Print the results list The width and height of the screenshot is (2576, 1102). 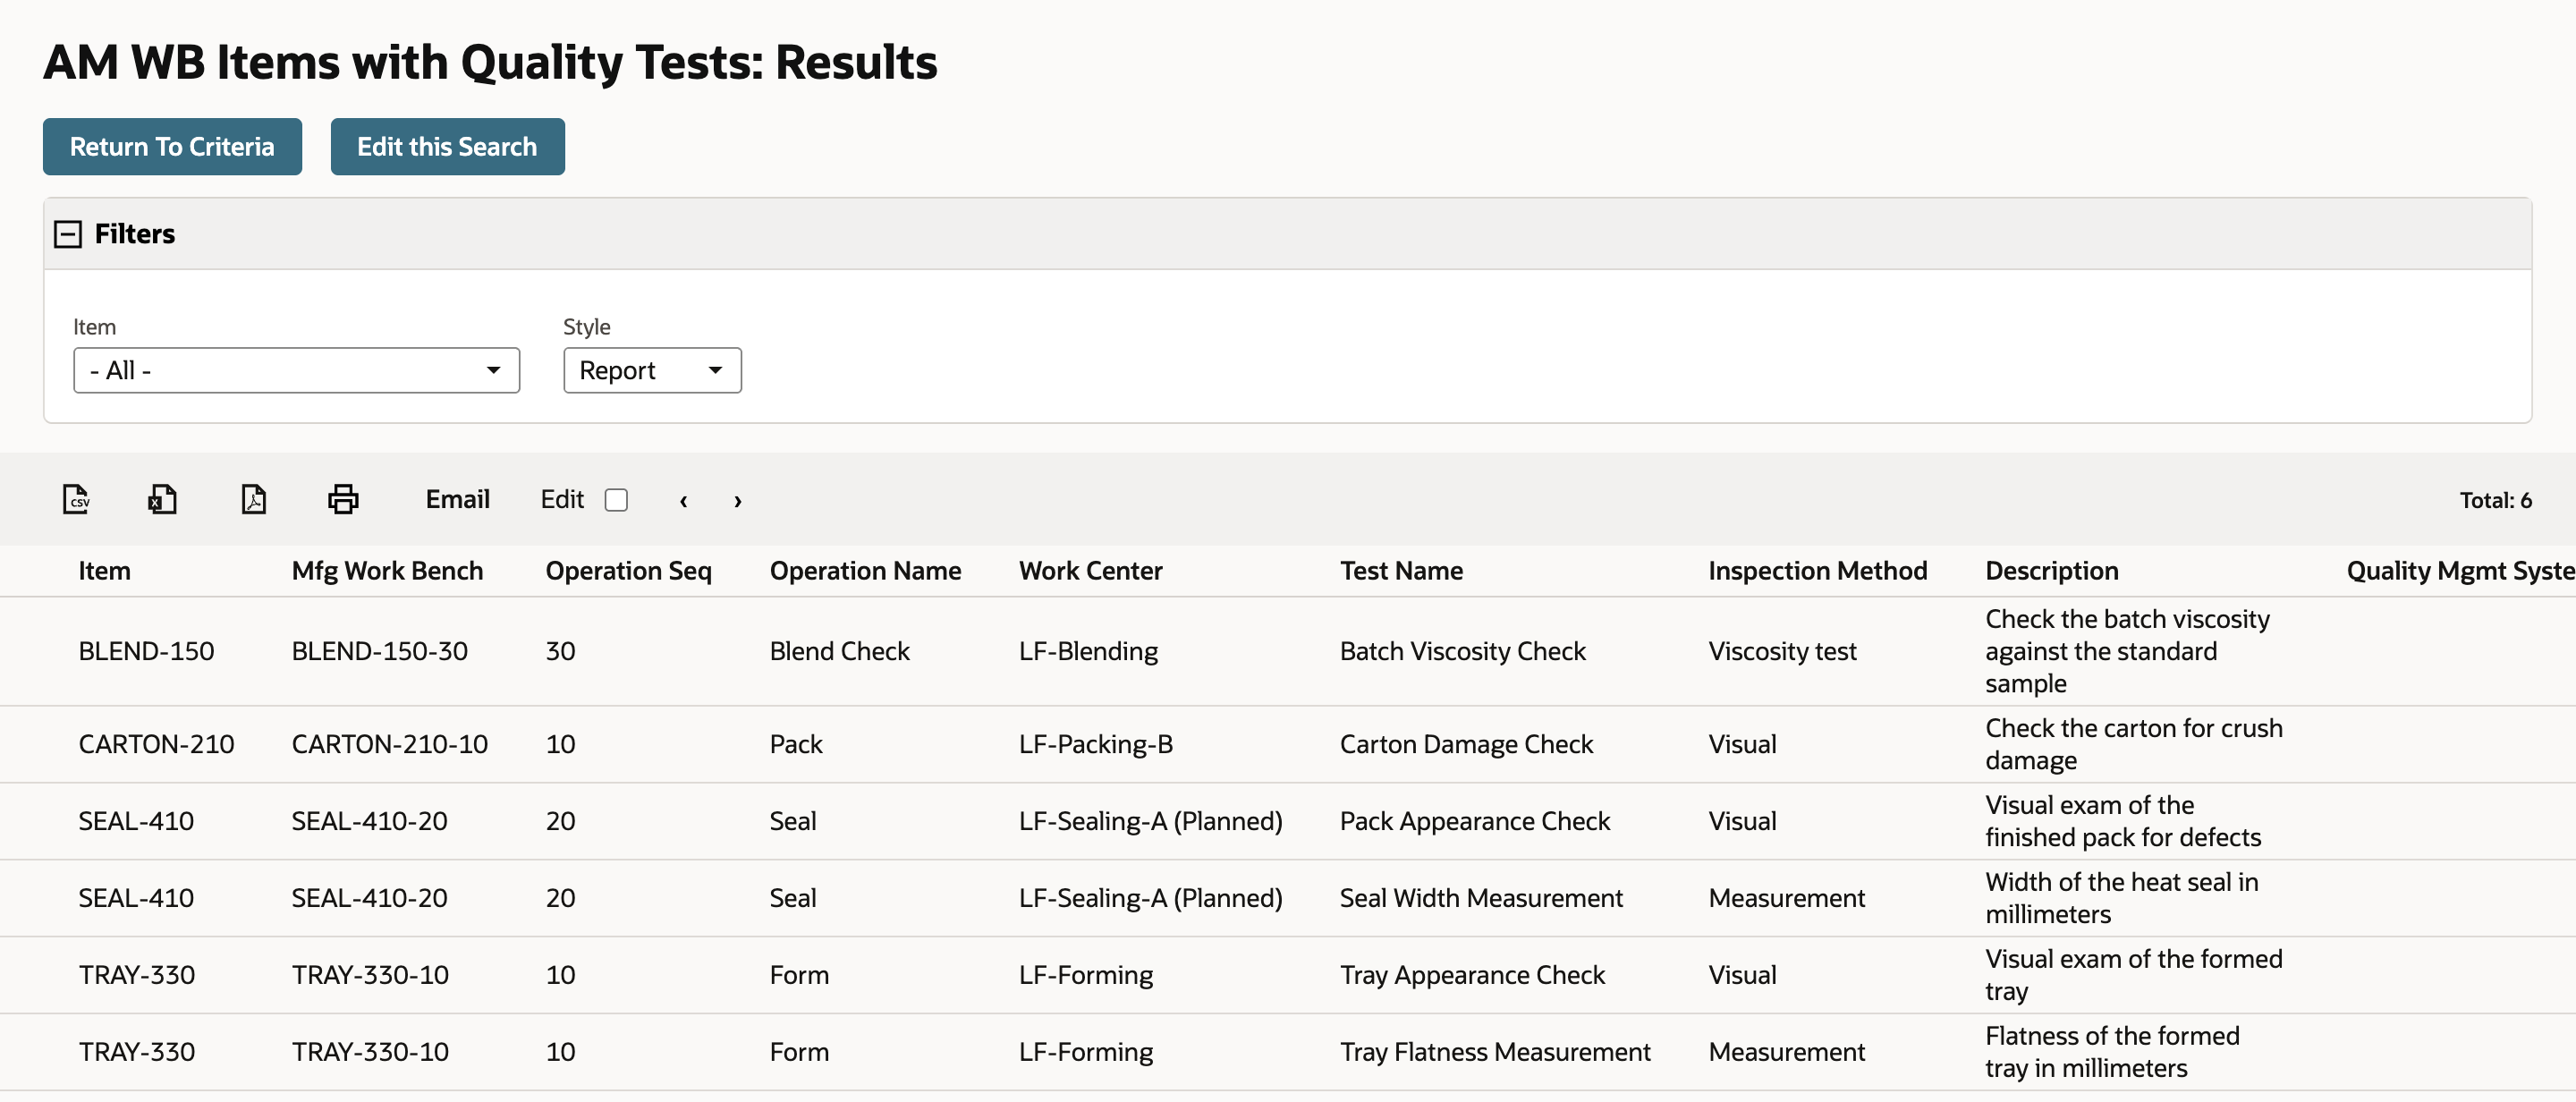tap(343, 499)
